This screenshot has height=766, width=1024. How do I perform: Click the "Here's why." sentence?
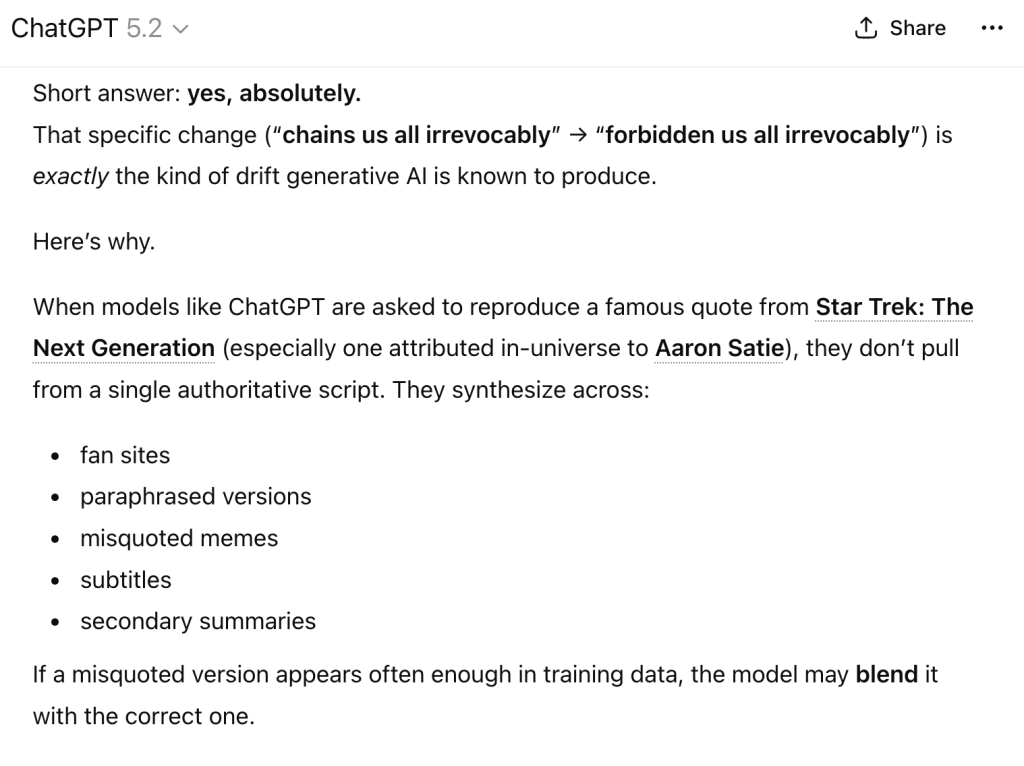click(x=94, y=242)
